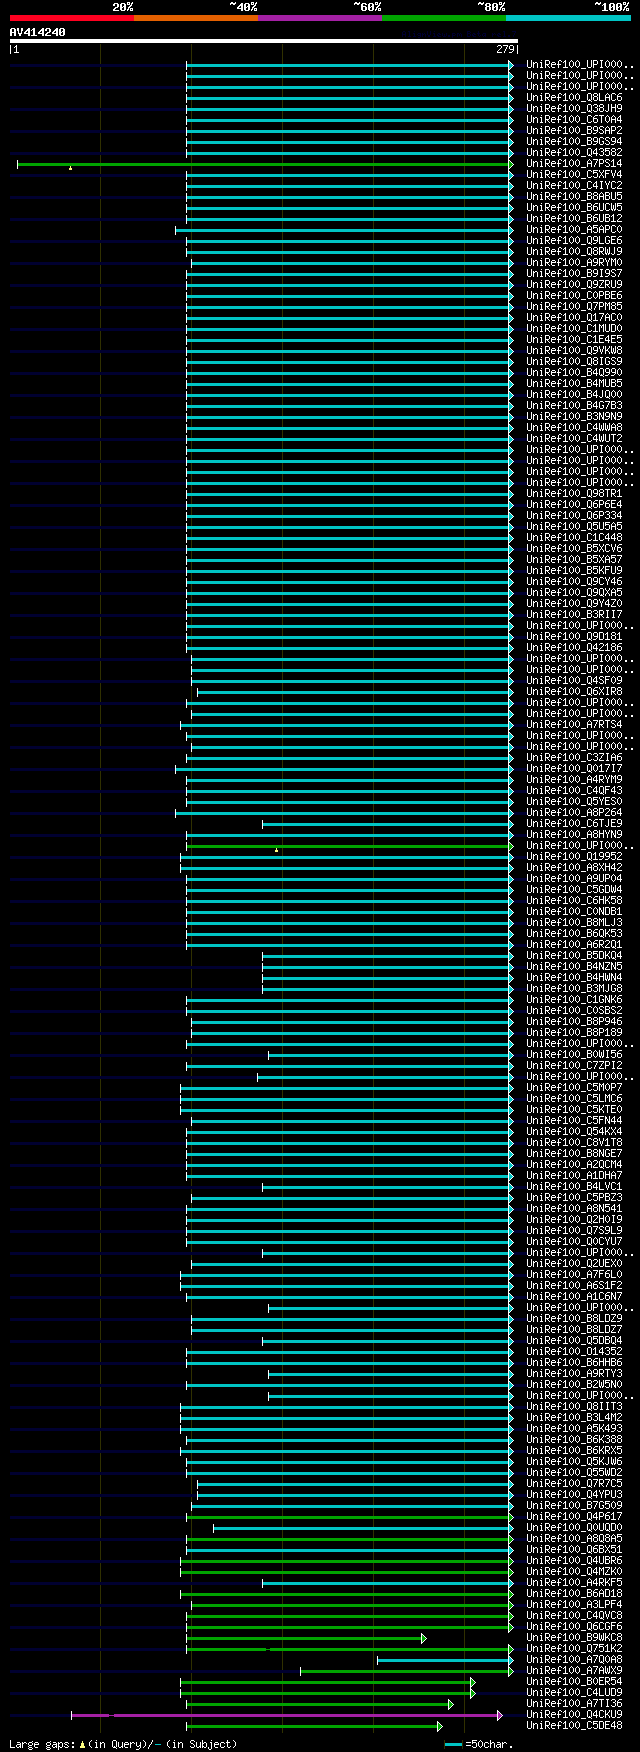Select the UniRef100_B6UB12 label
Screen dimensions: 640x1752
point(574,219)
